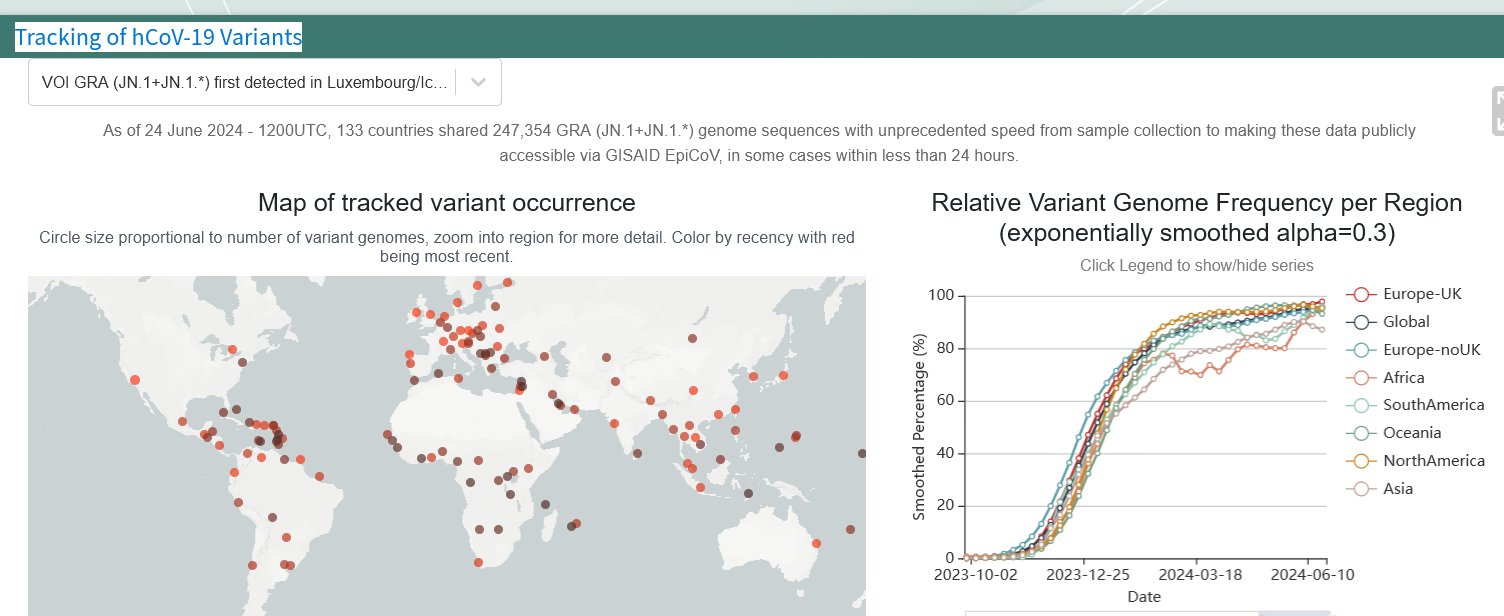Click the Relative Variant Genome Frequency chart title
Image resolution: width=1504 pixels, height=616 pixels.
pyautogui.click(x=1196, y=218)
